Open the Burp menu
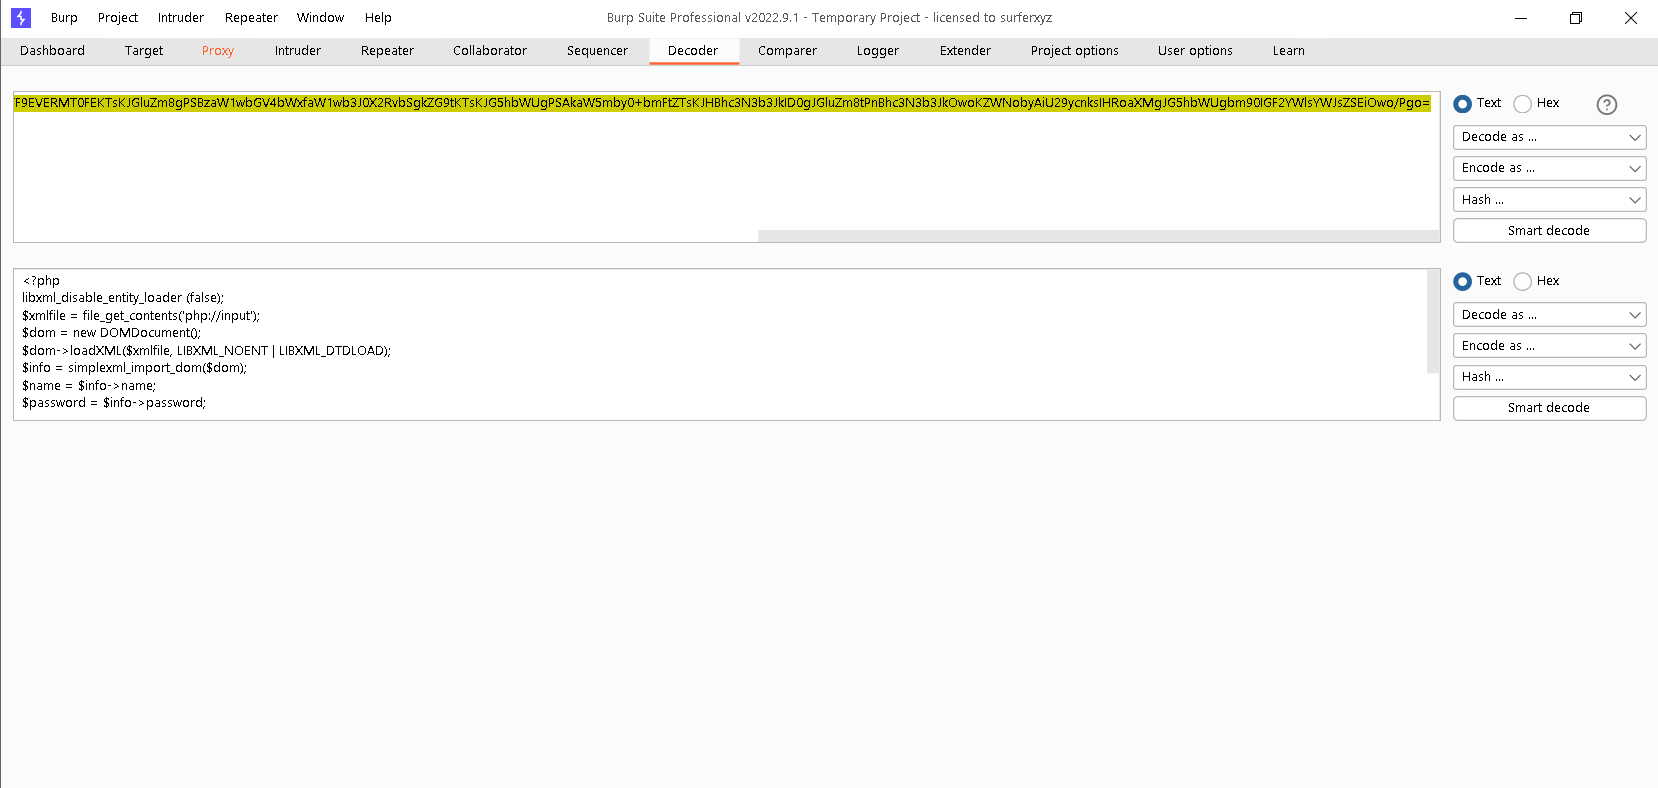Image resolution: width=1658 pixels, height=788 pixels. [64, 18]
